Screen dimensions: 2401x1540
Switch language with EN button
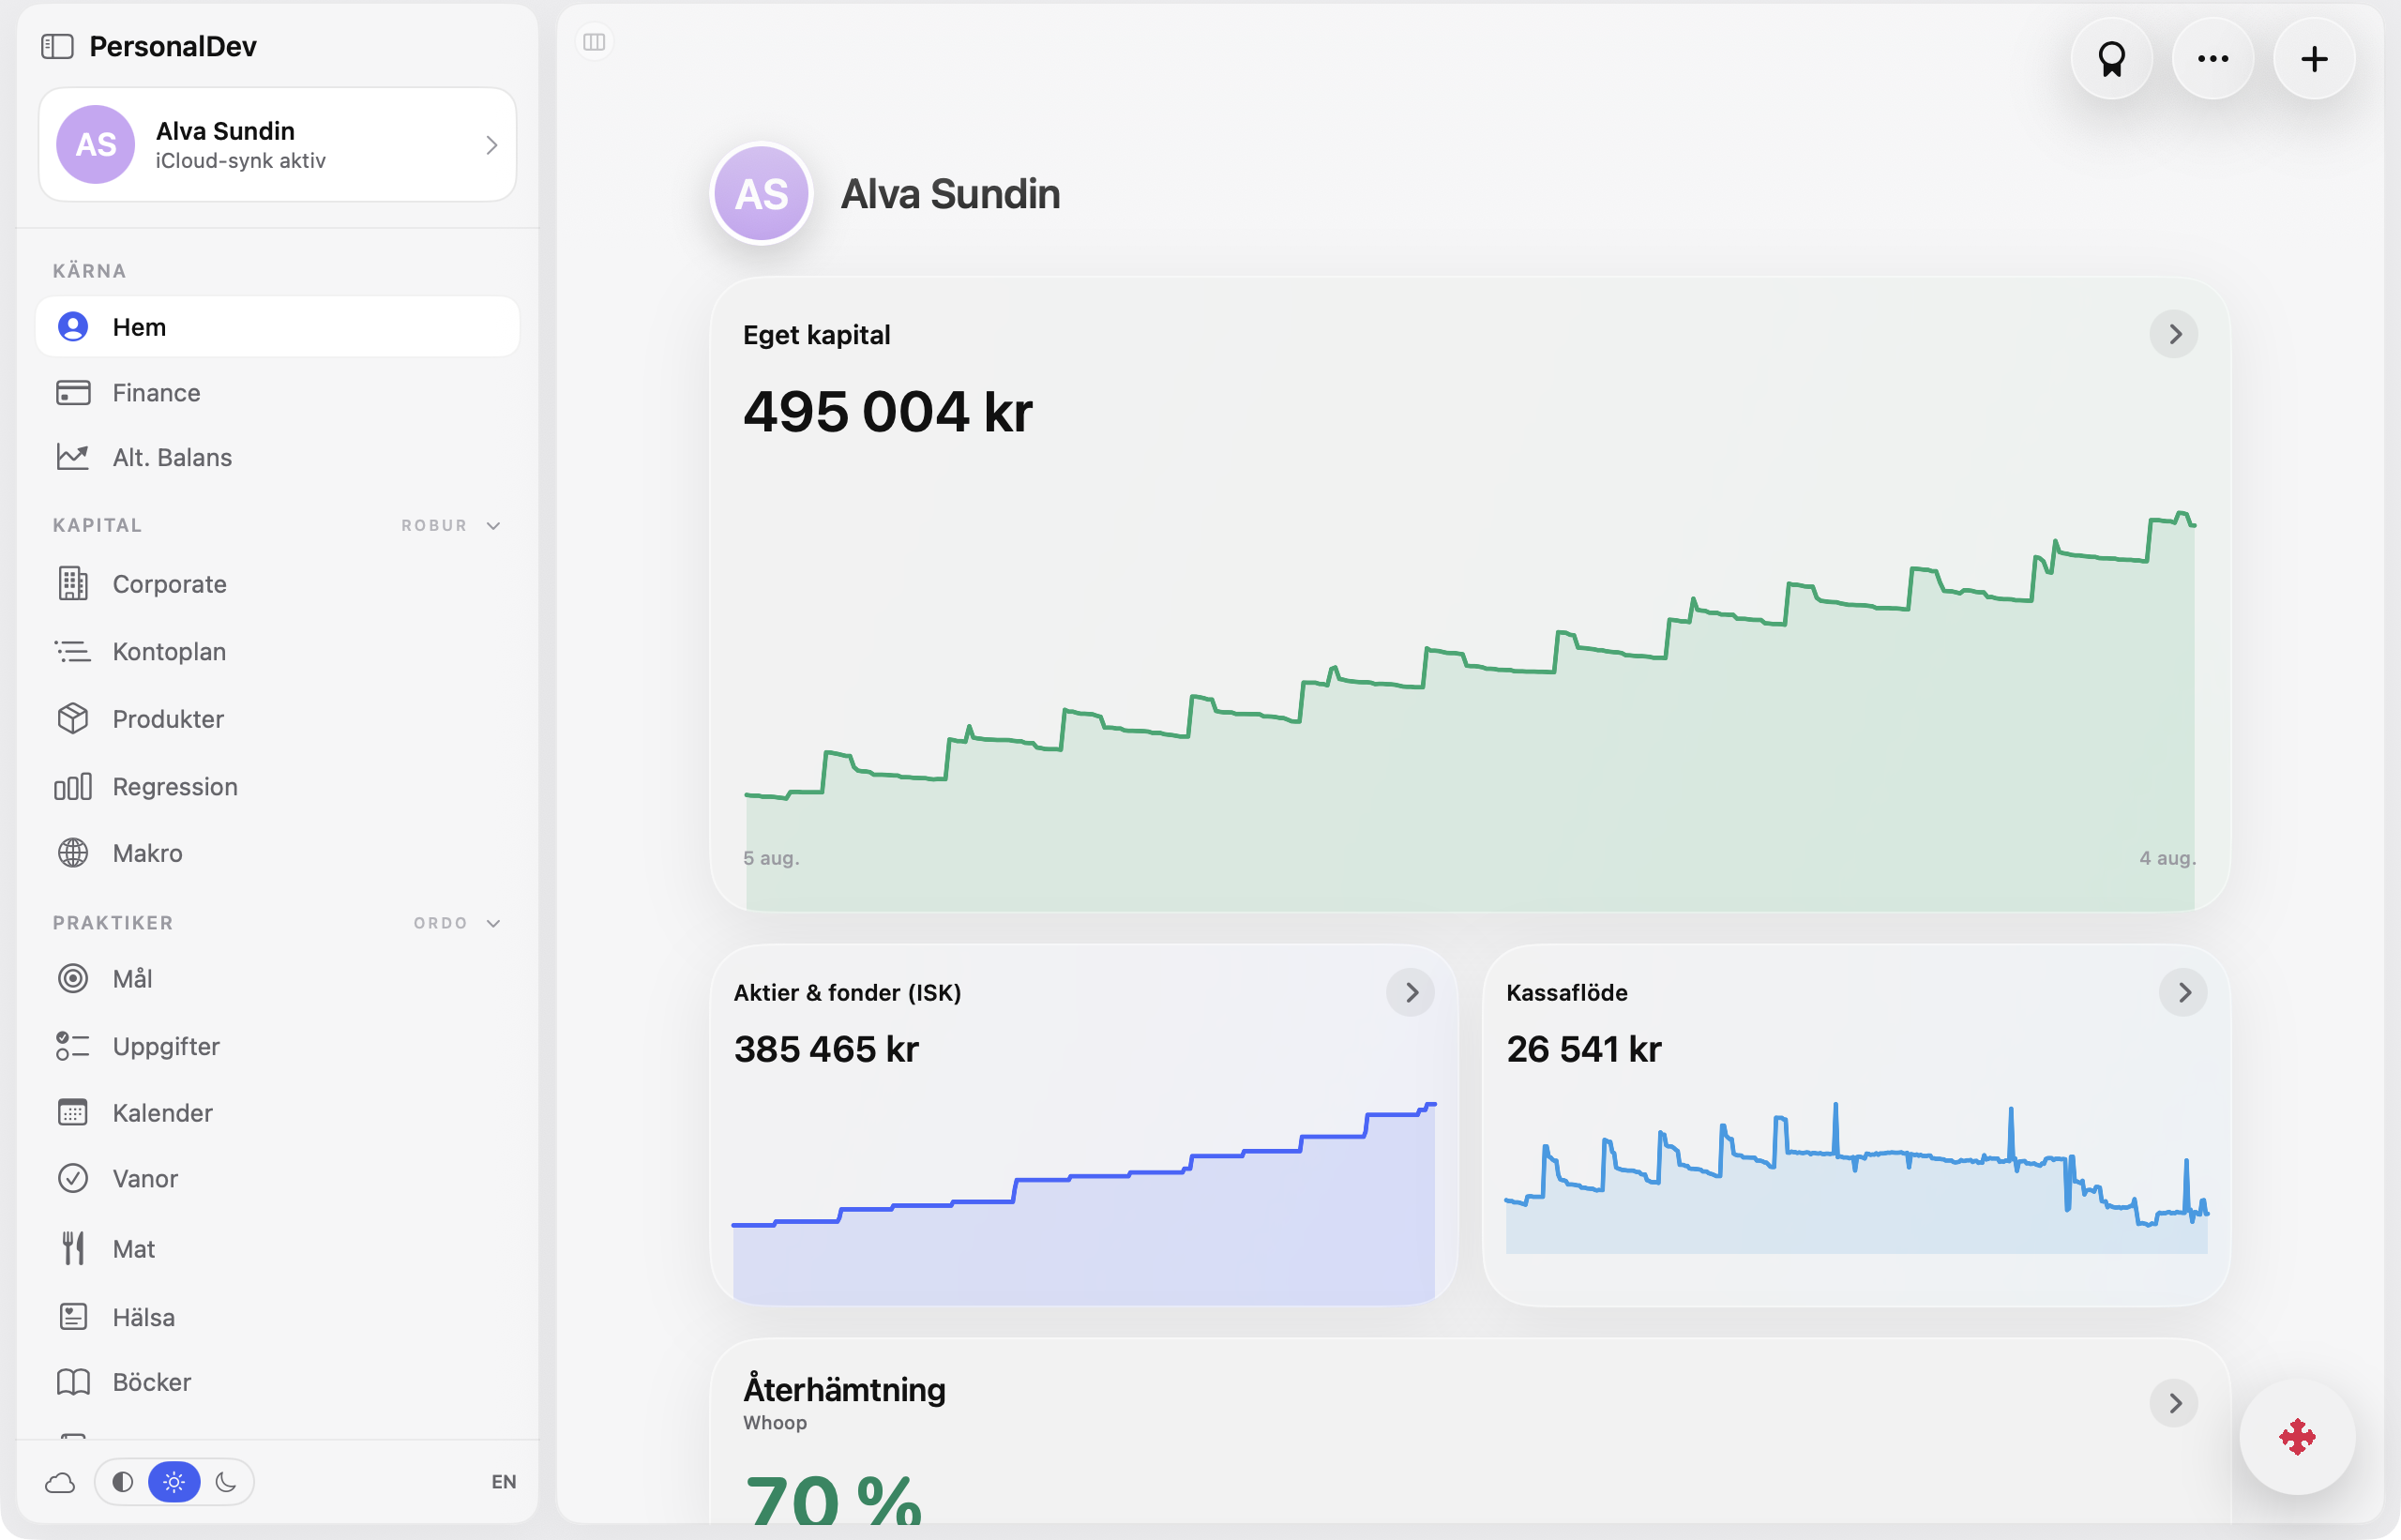point(503,1481)
